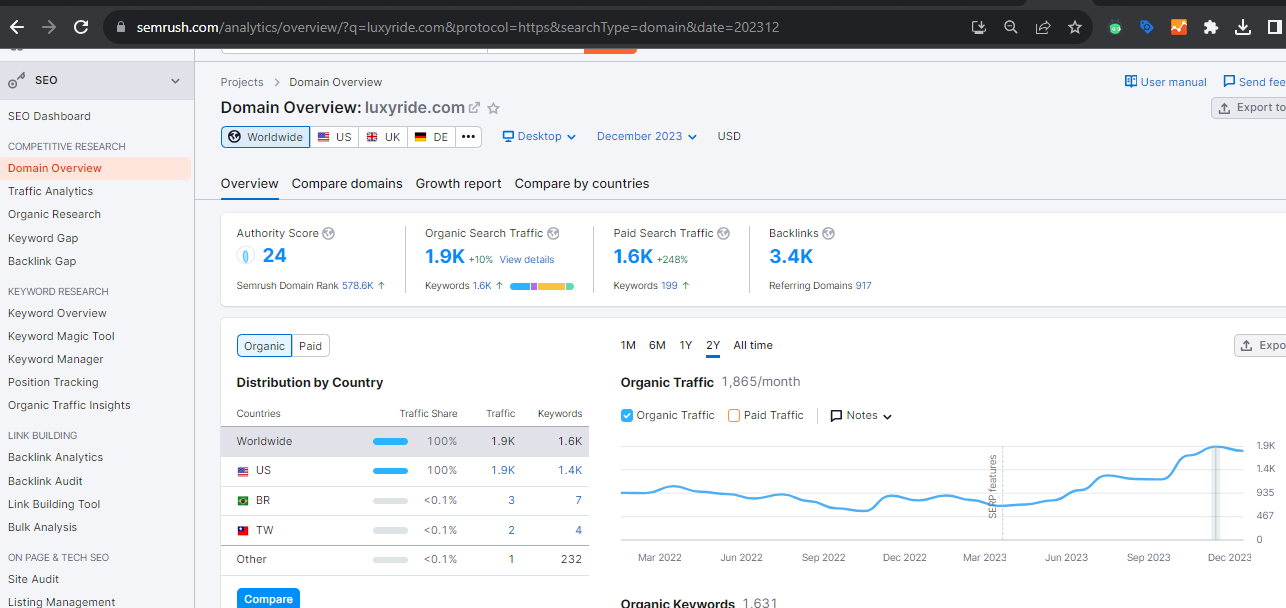The height and width of the screenshot is (608, 1286).
Task: Set chart range to 1M
Action: click(x=628, y=345)
